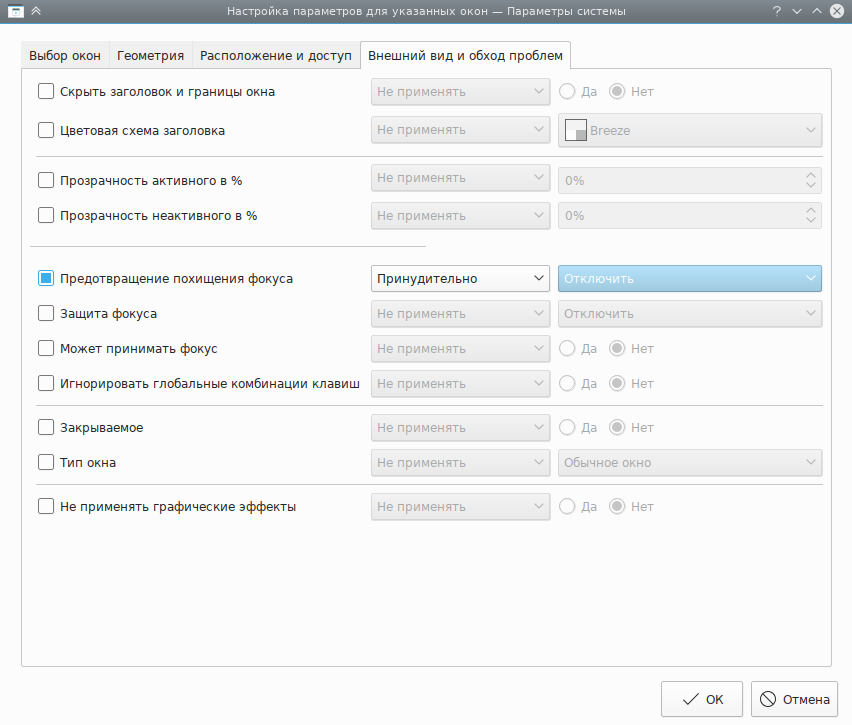Click the question mark help icon
852x725 pixels.
(x=776, y=11)
